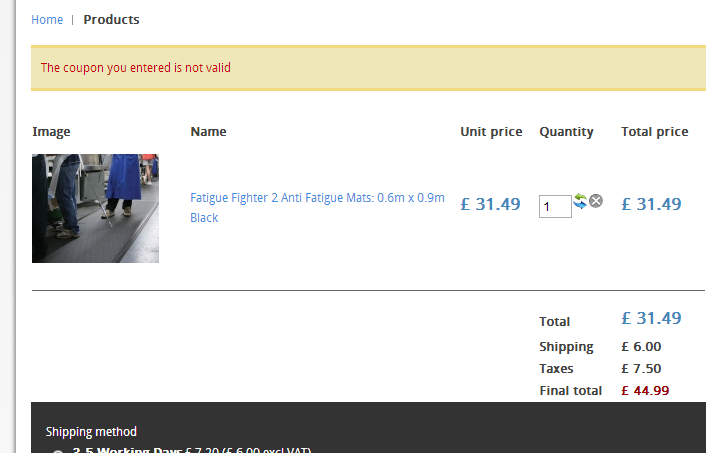Click the Shipping method heading

click(x=91, y=432)
